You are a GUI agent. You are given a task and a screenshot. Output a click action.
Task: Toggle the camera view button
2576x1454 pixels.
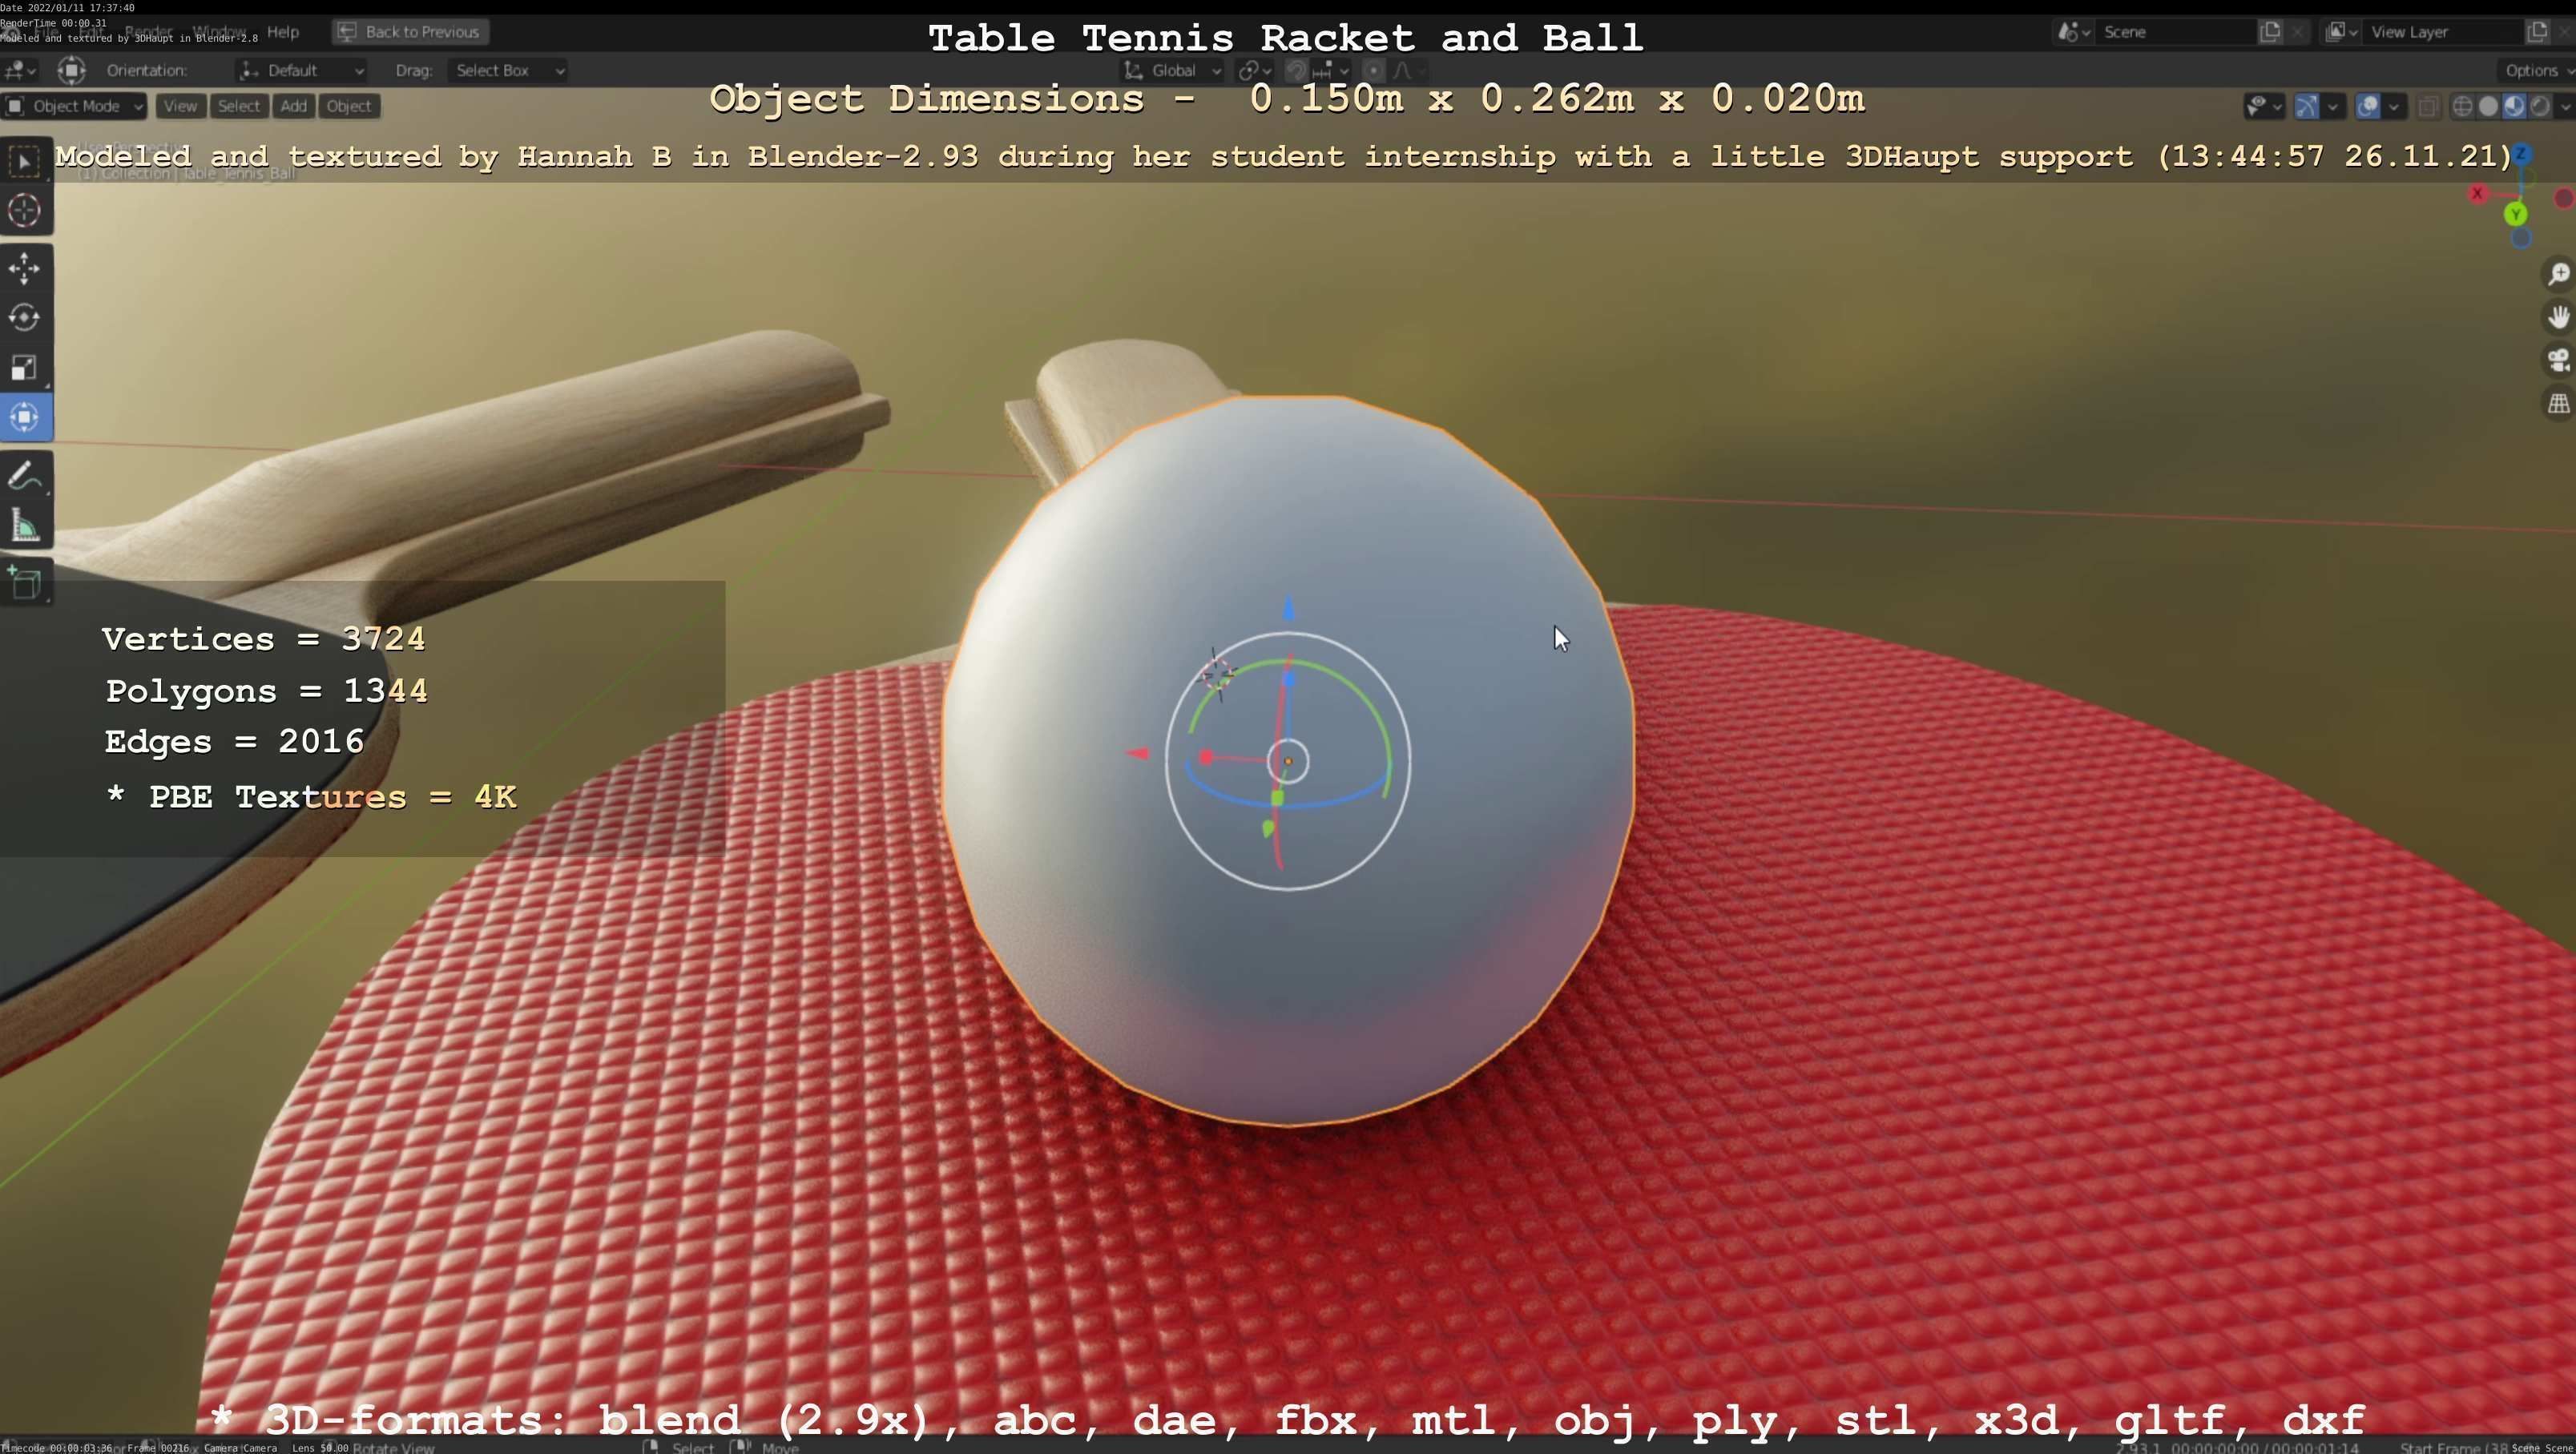tap(2558, 361)
